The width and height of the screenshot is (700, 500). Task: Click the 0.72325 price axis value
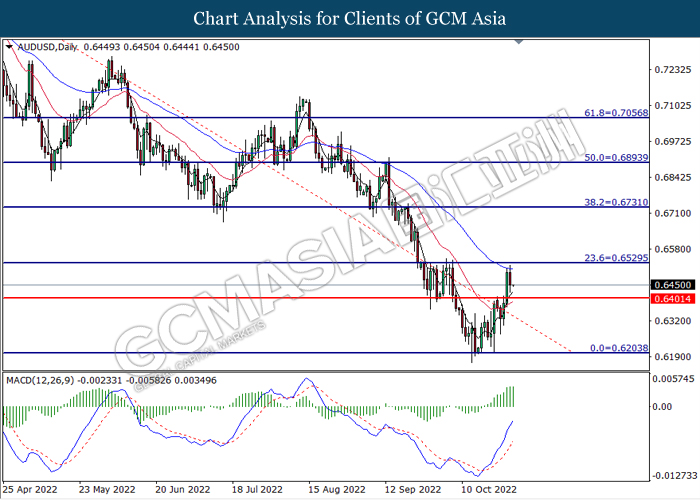coord(673,70)
